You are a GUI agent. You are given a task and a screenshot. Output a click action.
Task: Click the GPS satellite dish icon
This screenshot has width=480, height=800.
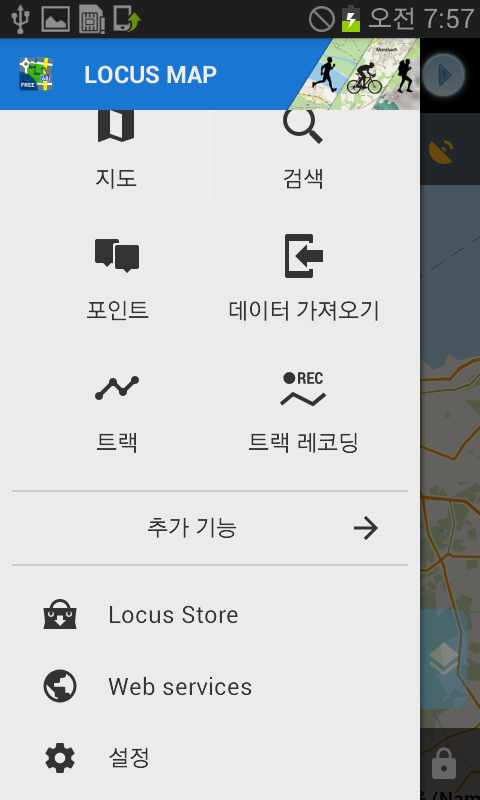[441, 153]
